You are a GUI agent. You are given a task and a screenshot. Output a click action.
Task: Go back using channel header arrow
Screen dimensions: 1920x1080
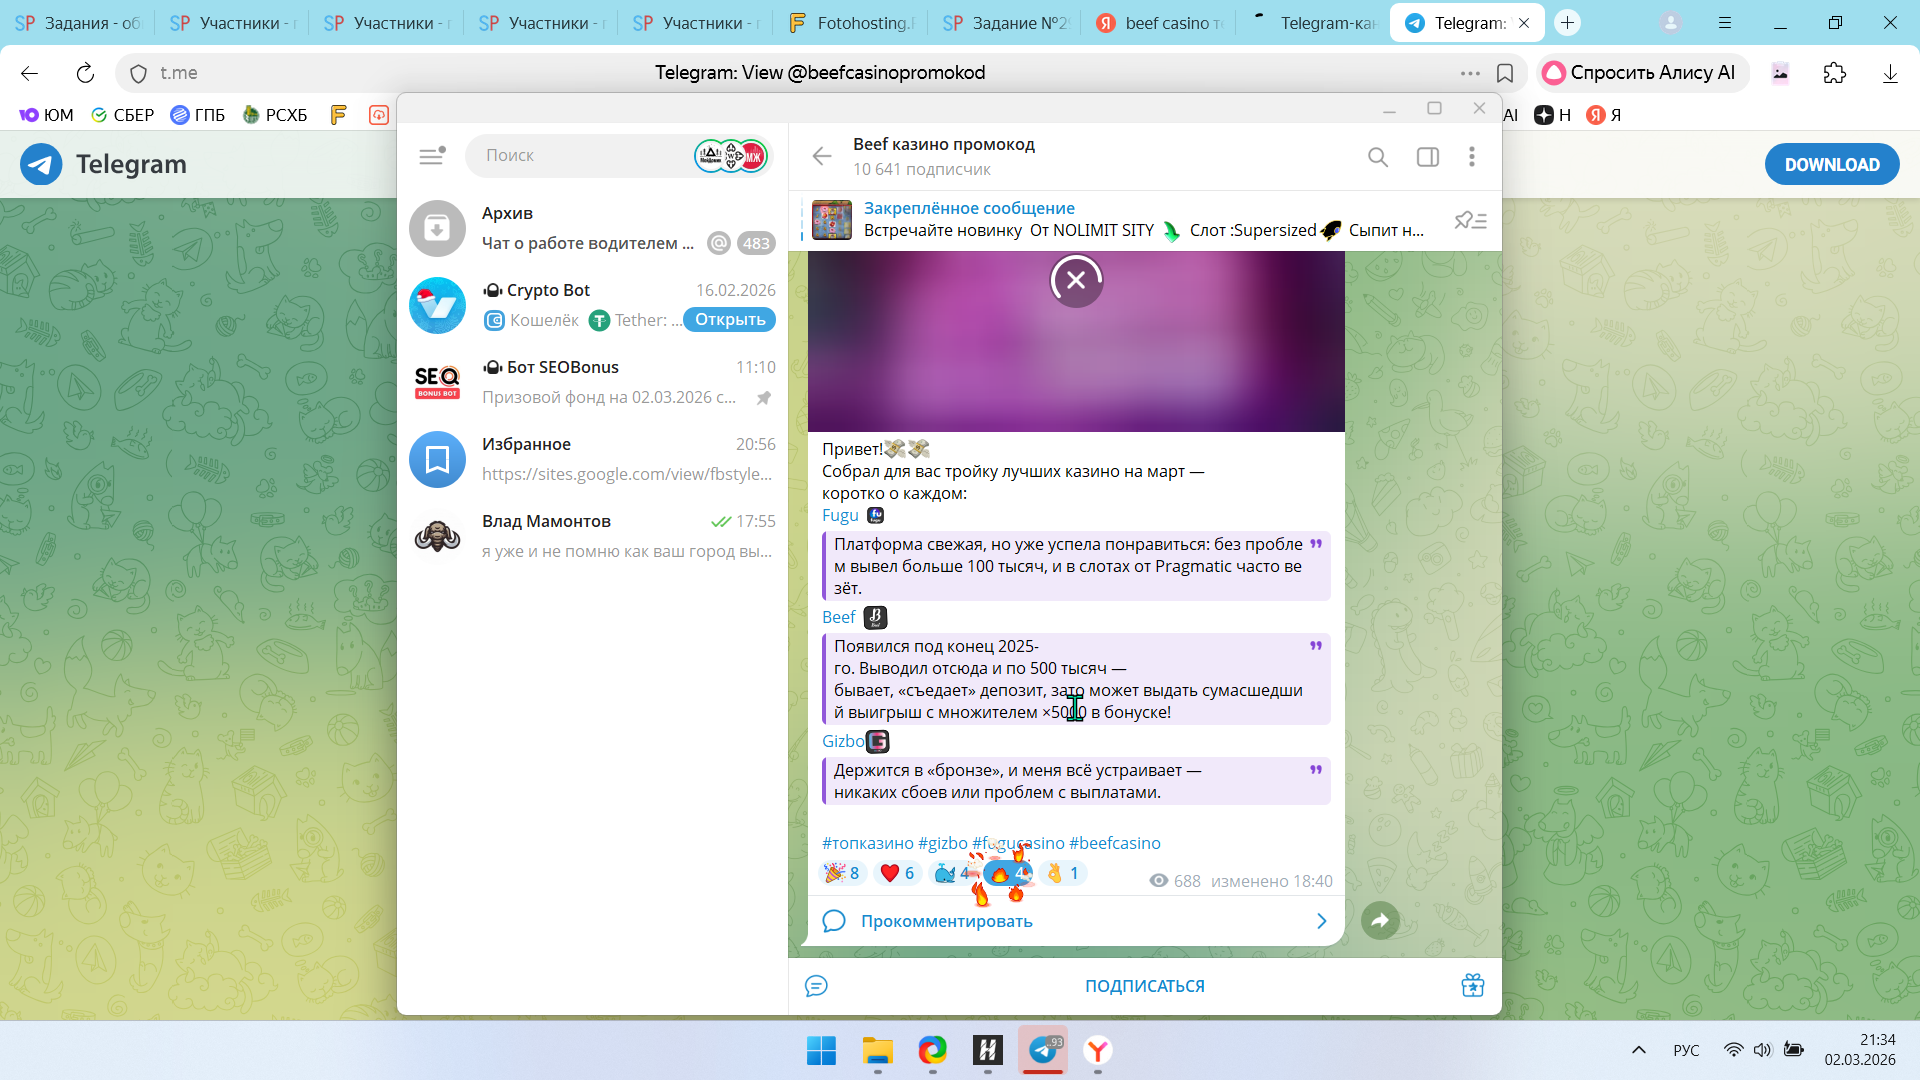(x=822, y=156)
